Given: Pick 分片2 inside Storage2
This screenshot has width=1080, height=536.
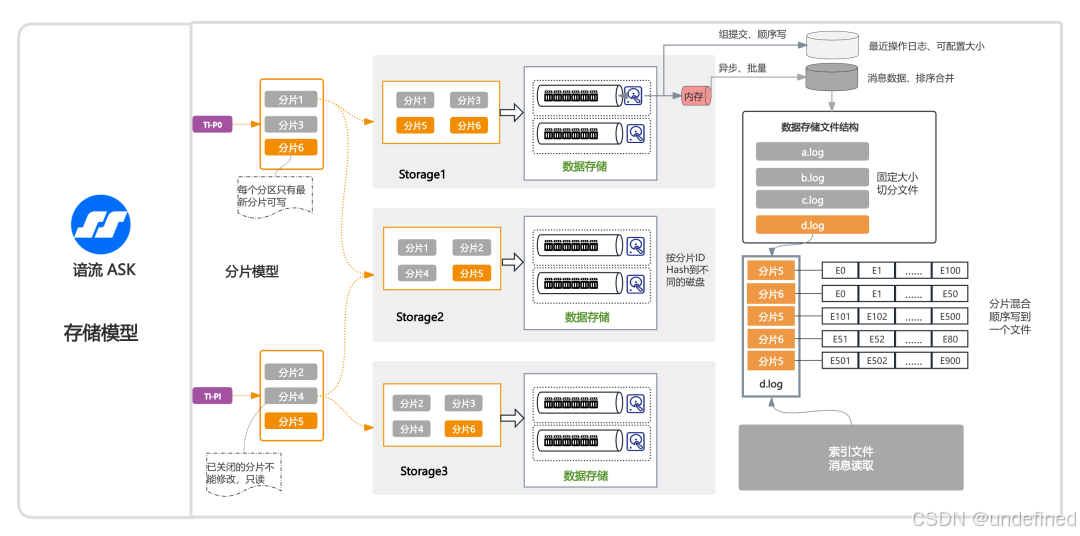Looking at the screenshot, I should point(471,248).
